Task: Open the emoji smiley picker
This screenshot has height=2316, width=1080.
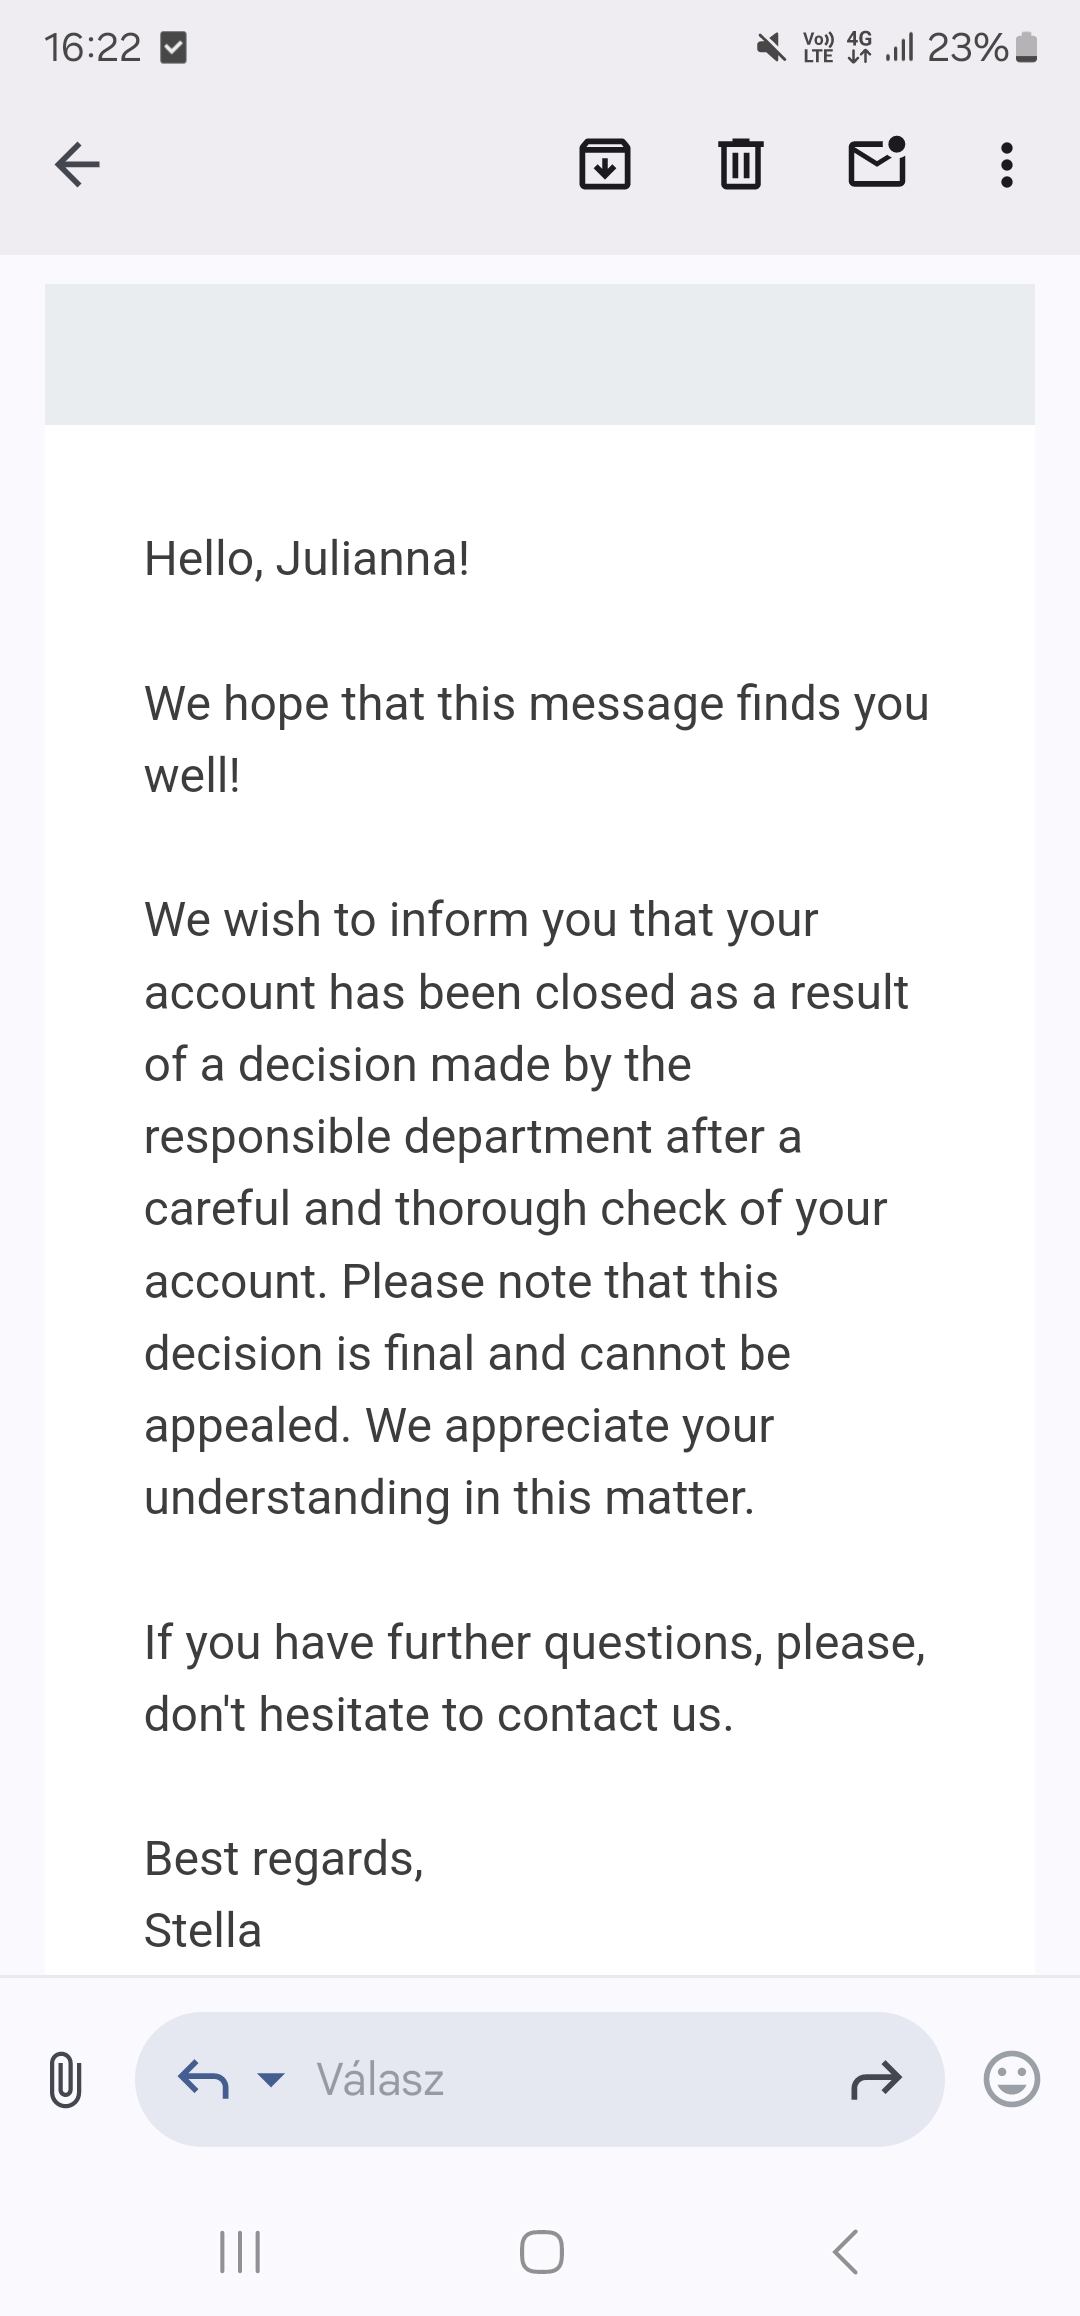Action: tap(1012, 2079)
